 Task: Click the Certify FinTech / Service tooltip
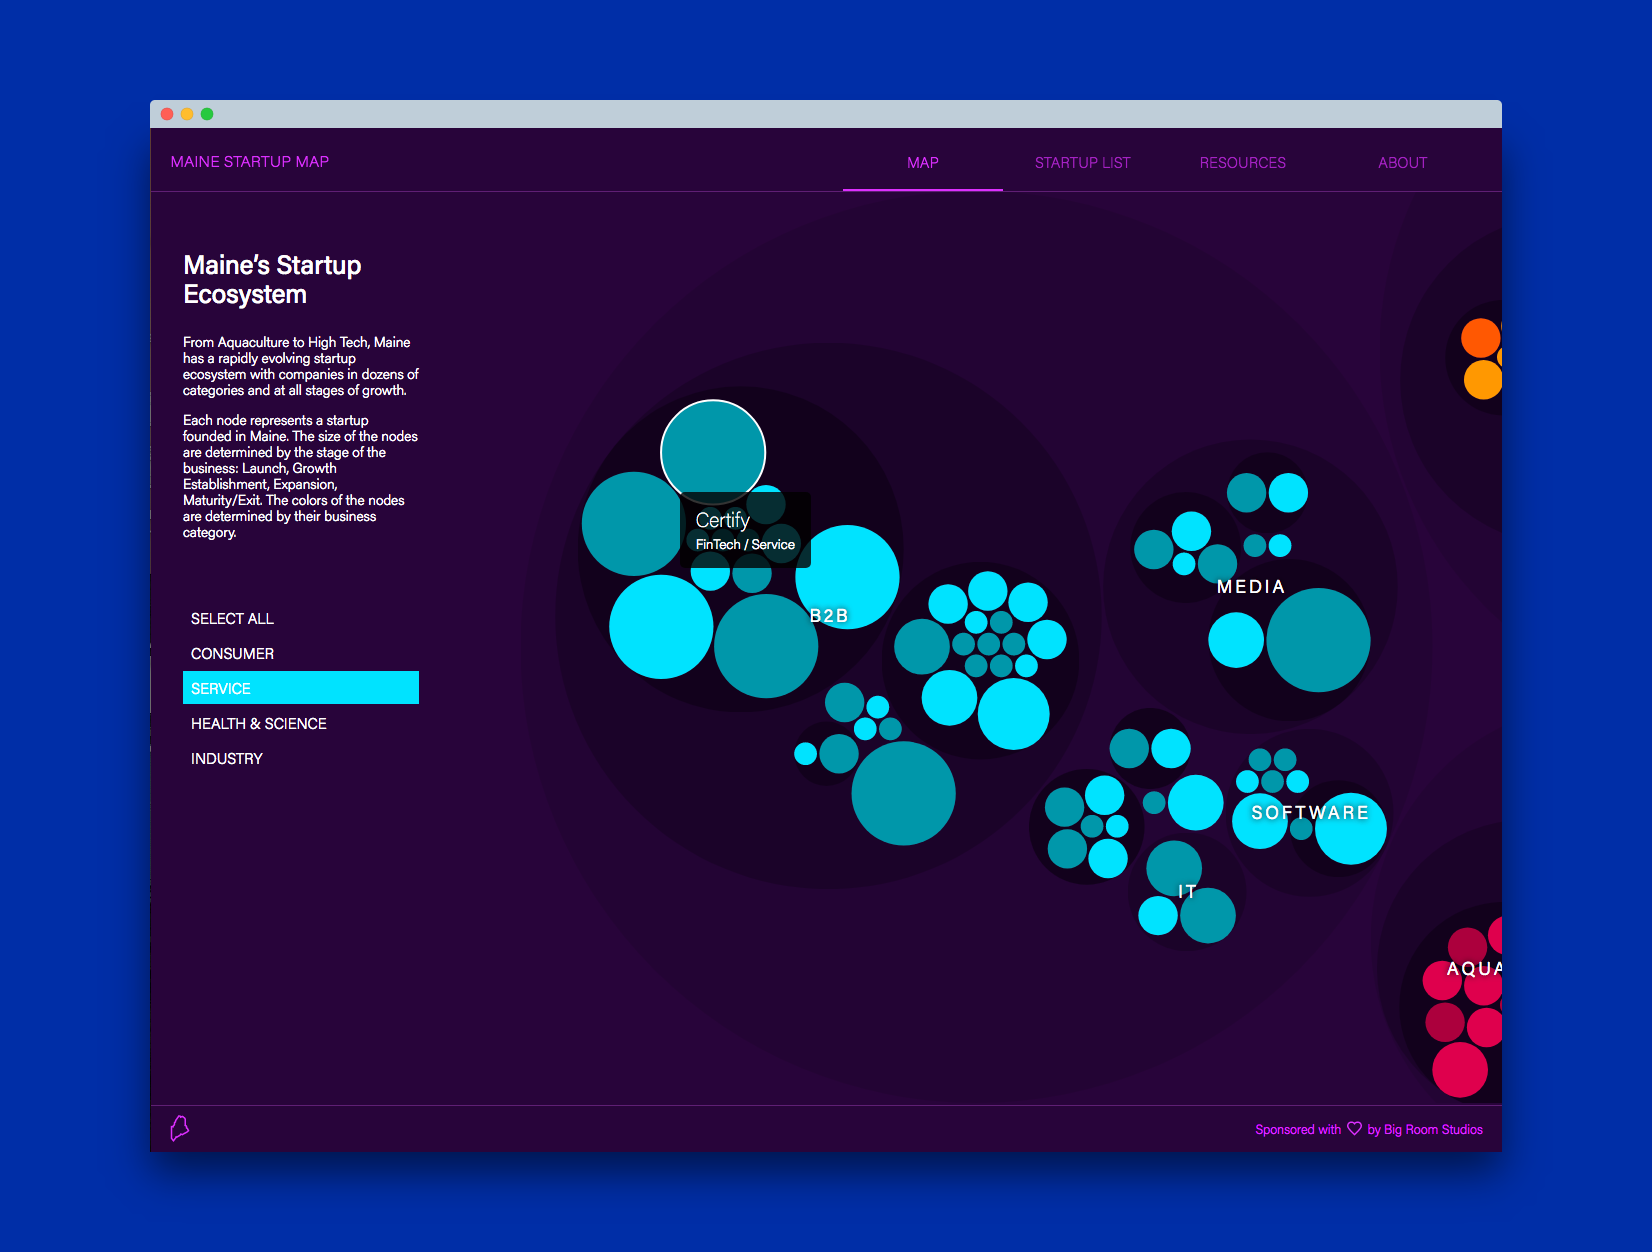click(745, 530)
